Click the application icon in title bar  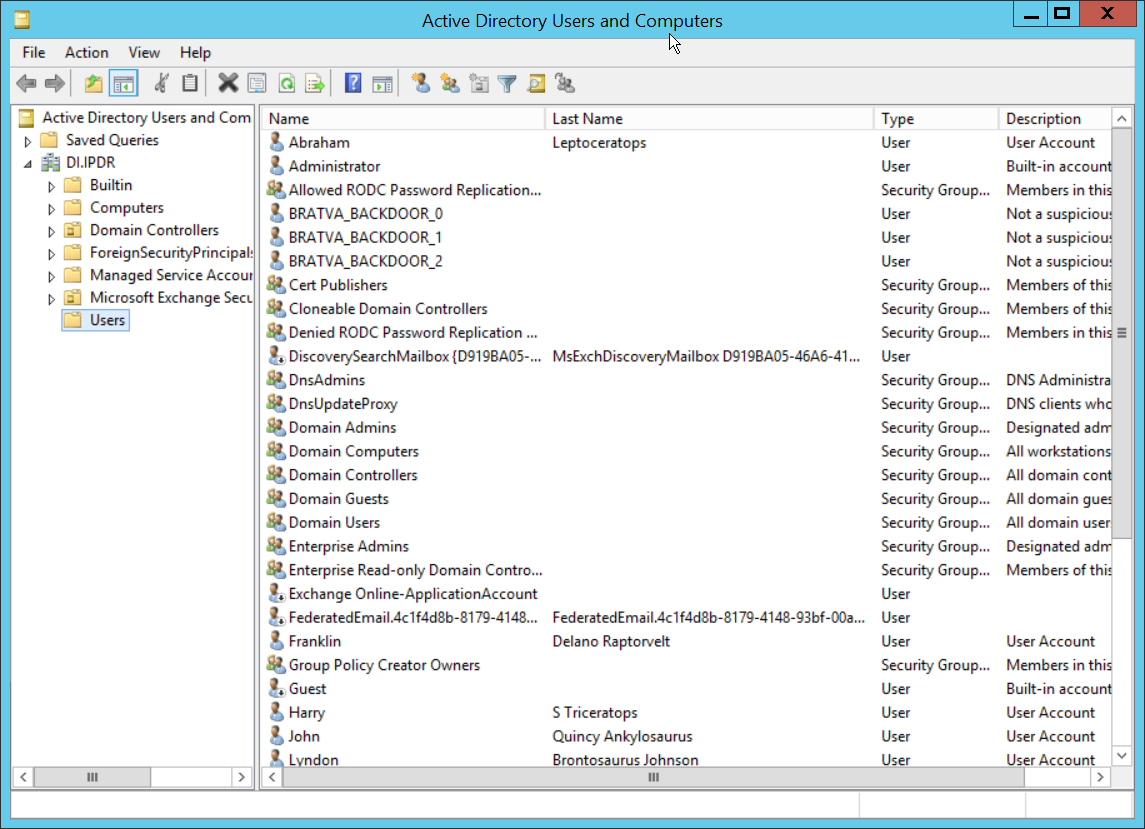tap(22, 20)
